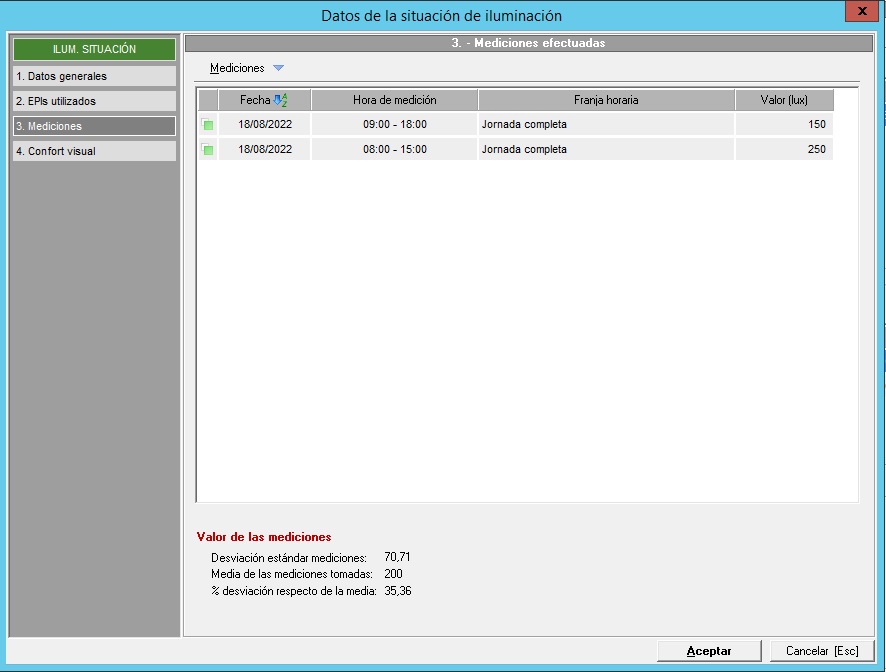The image size is (886, 672).
Task: Open 4. Confort visual section
Action: (94, 151)
